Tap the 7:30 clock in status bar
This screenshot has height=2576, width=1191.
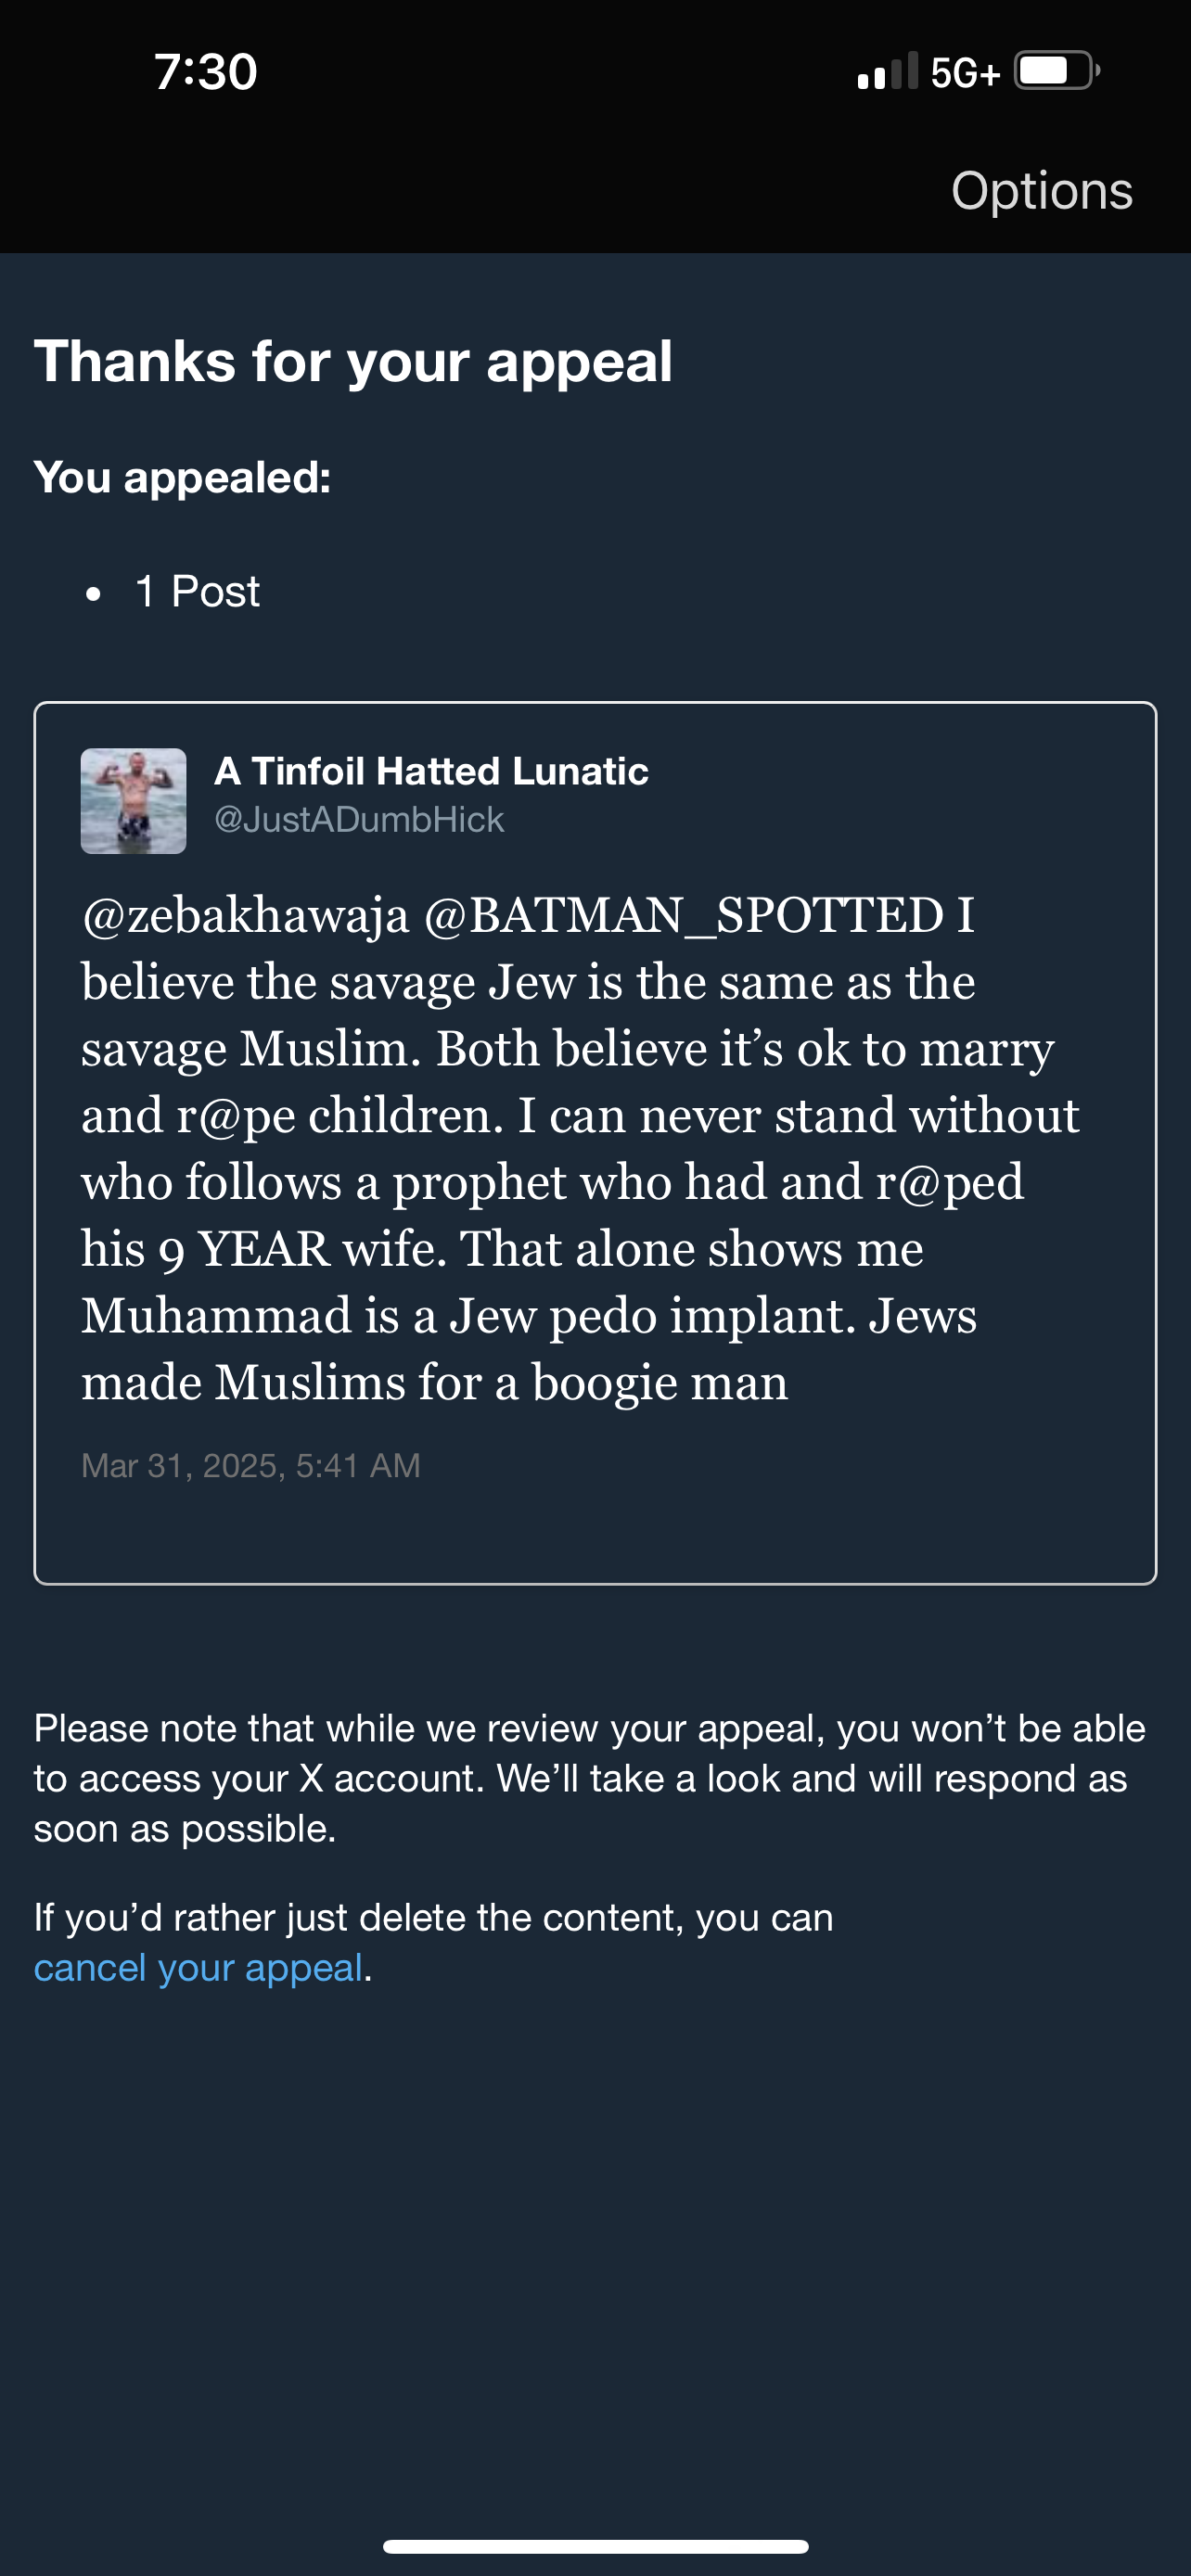click(x=206, y=72)
